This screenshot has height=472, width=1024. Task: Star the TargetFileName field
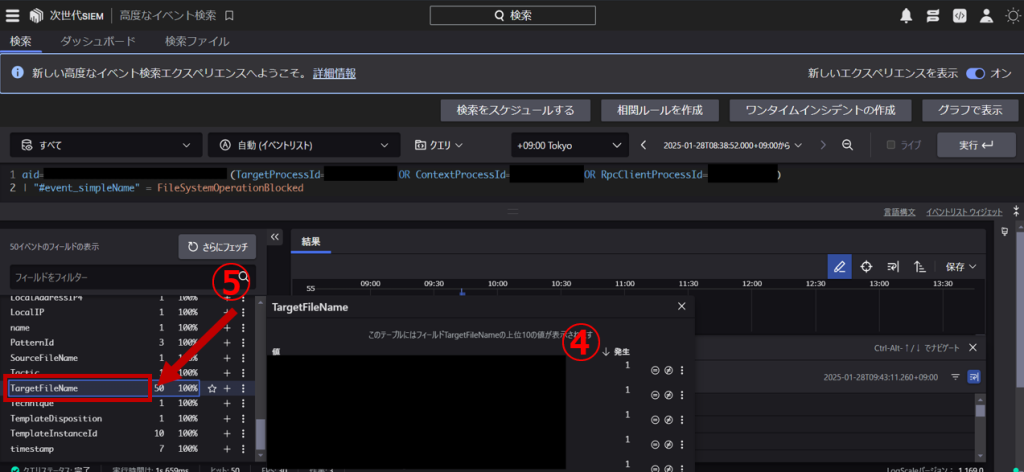212,388
